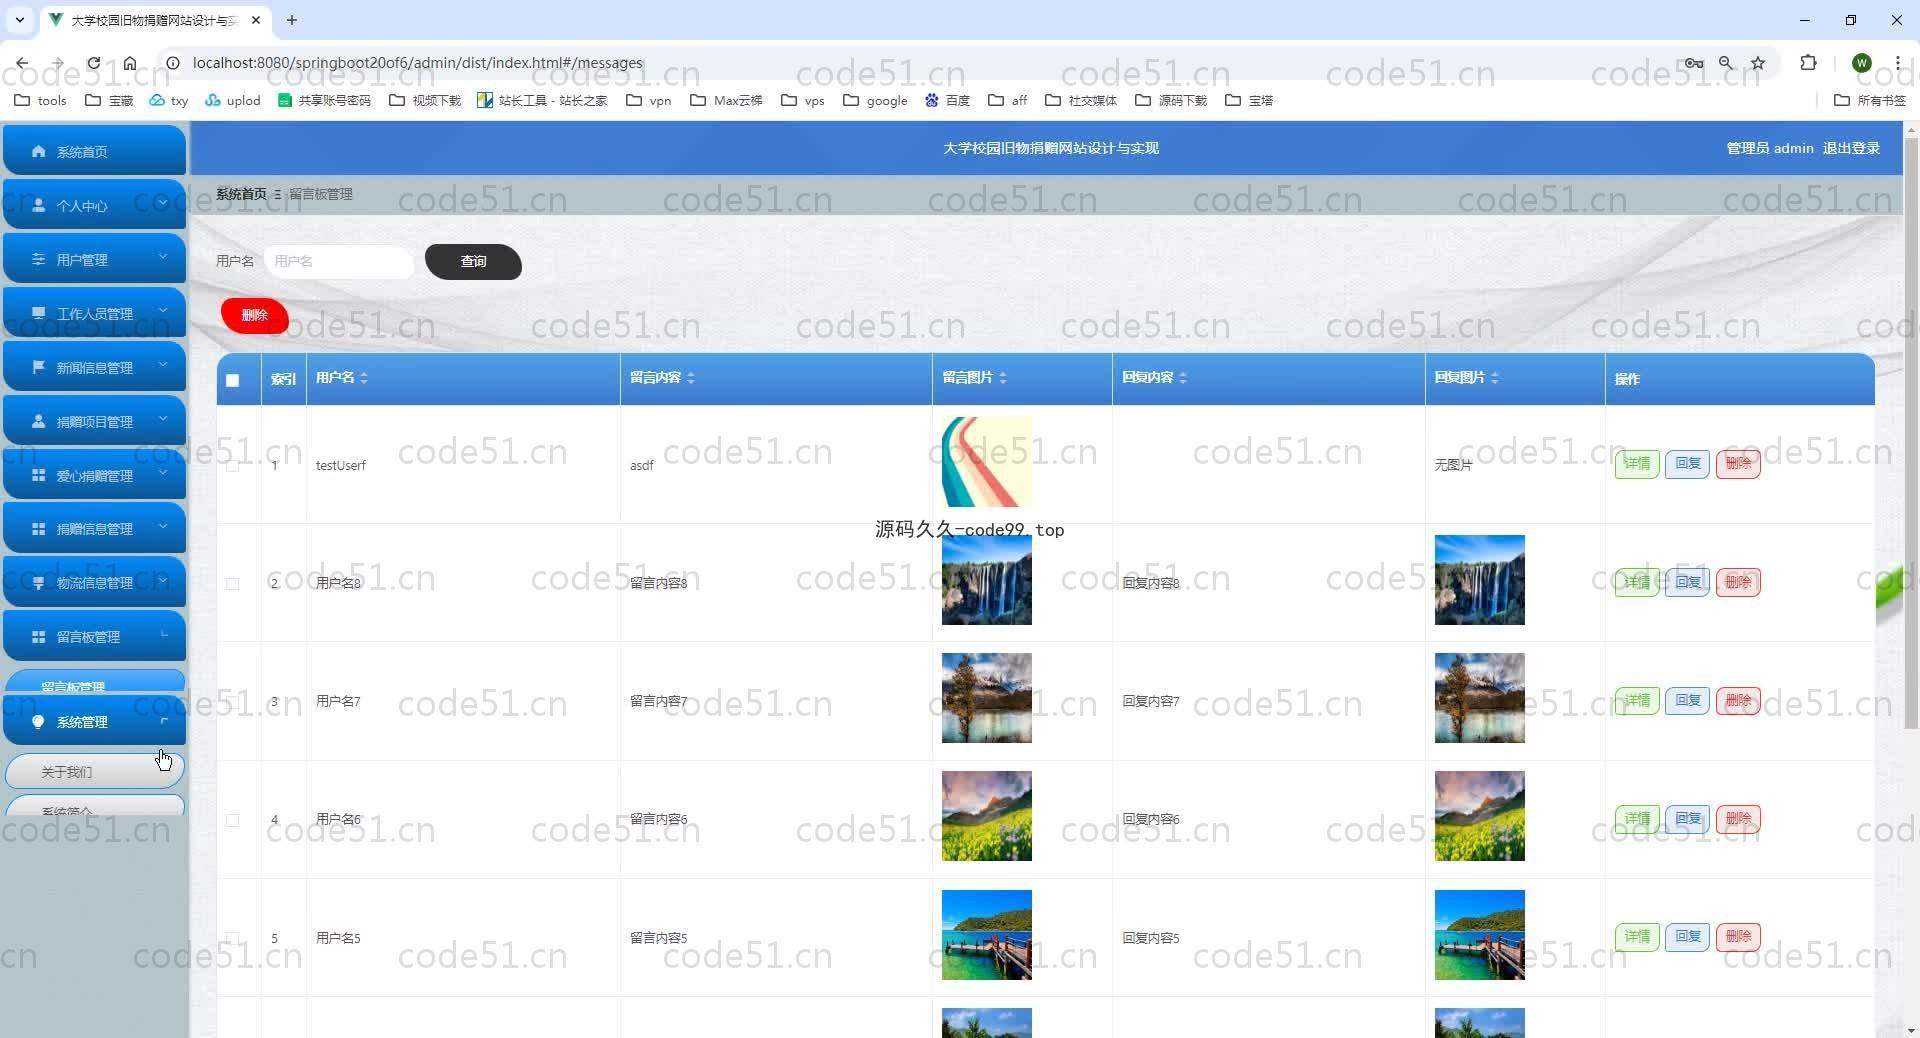1920x1038 pixels.
Task: Expand 用户管理 sidebar menu
Action: click(x=94, y=259)
